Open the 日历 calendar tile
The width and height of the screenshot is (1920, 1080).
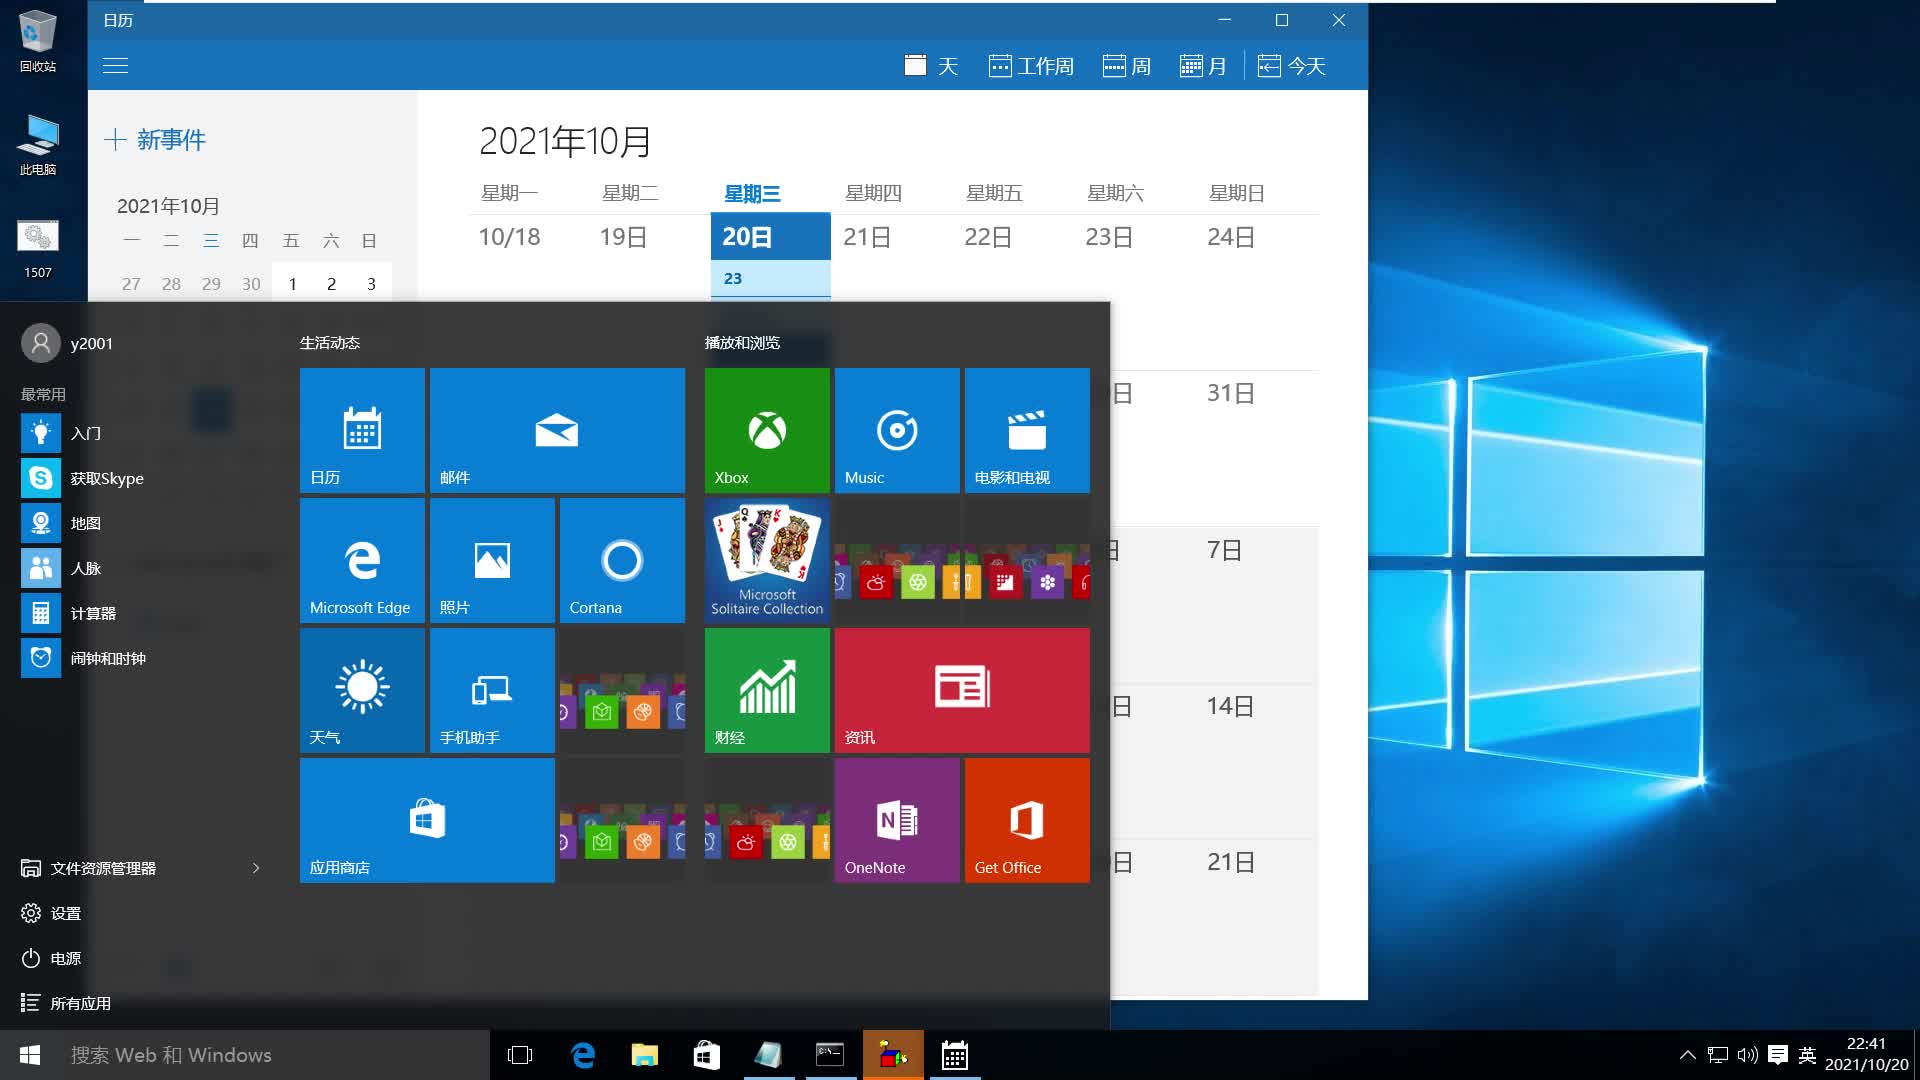pos(362,430)
